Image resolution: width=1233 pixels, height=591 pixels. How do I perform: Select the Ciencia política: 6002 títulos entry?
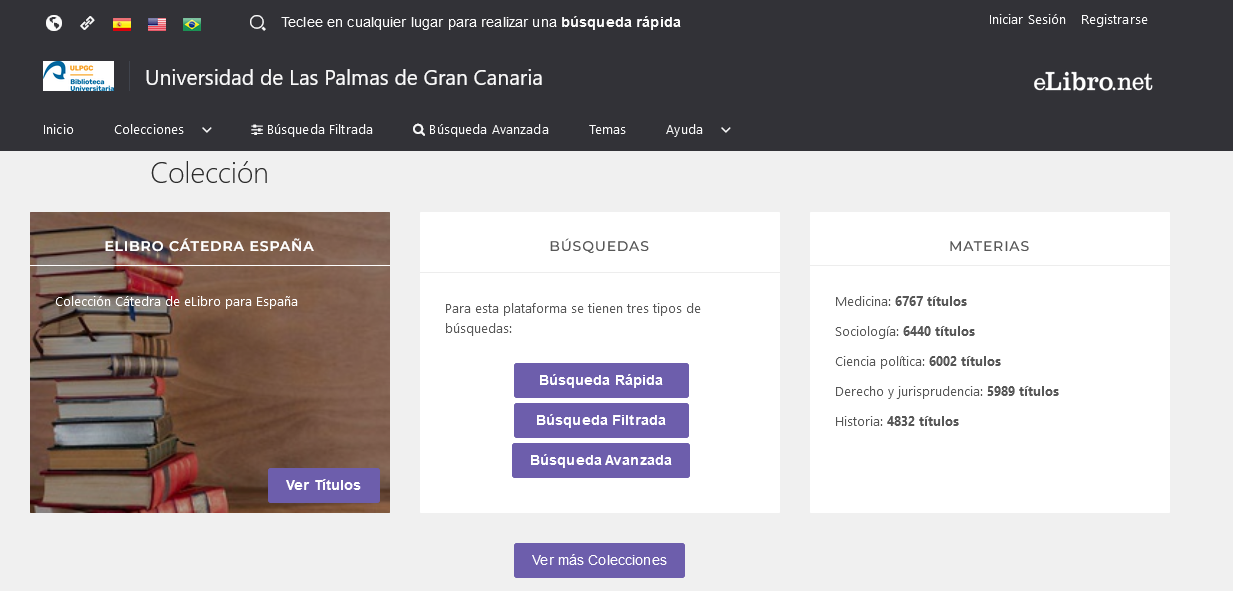[918, 361]
